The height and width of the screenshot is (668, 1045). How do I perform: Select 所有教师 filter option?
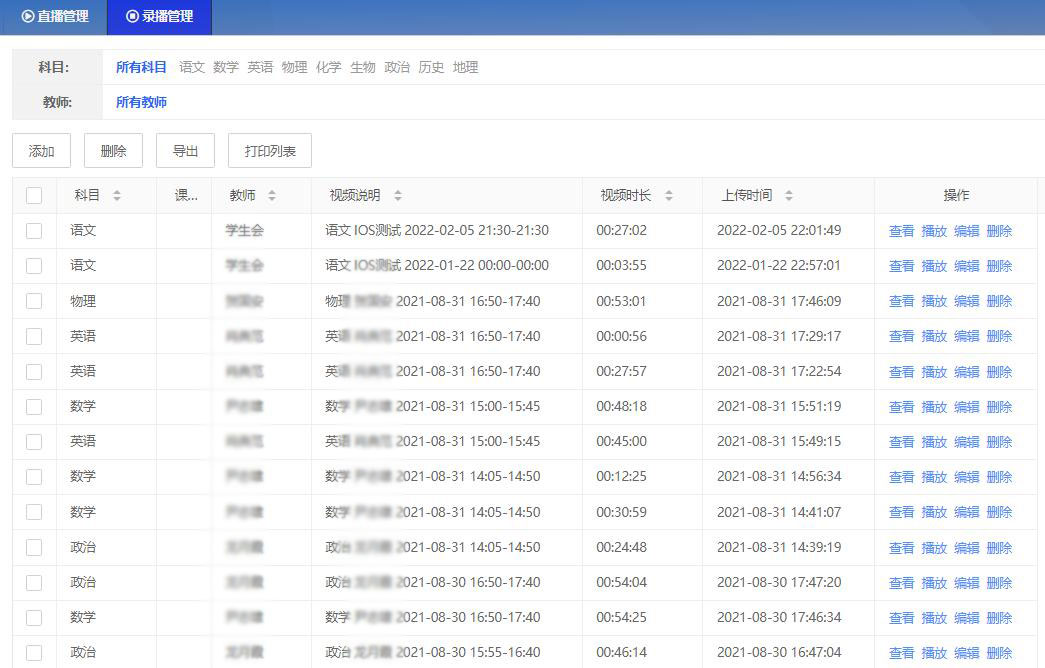(141, 102)
